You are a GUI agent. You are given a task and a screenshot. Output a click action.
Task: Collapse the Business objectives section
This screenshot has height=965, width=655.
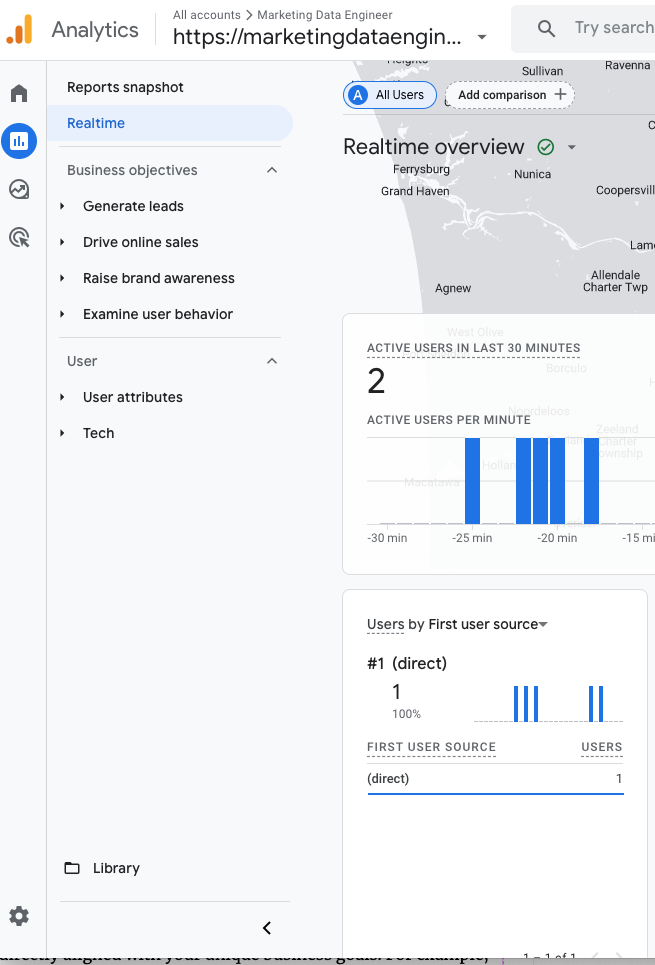[x=271, y=170]
